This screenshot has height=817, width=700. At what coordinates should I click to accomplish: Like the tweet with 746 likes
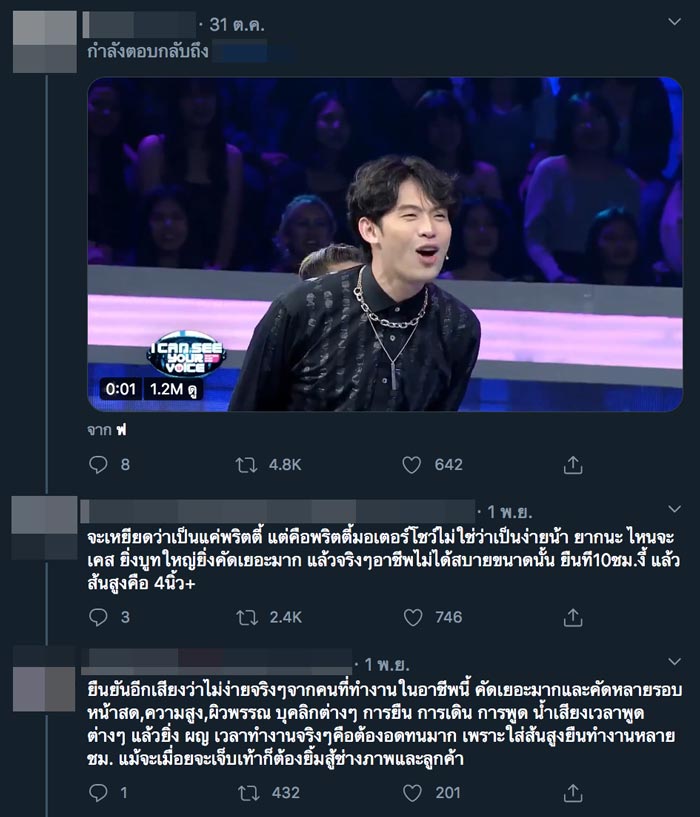pyautogui.click(x=412, y=617)
